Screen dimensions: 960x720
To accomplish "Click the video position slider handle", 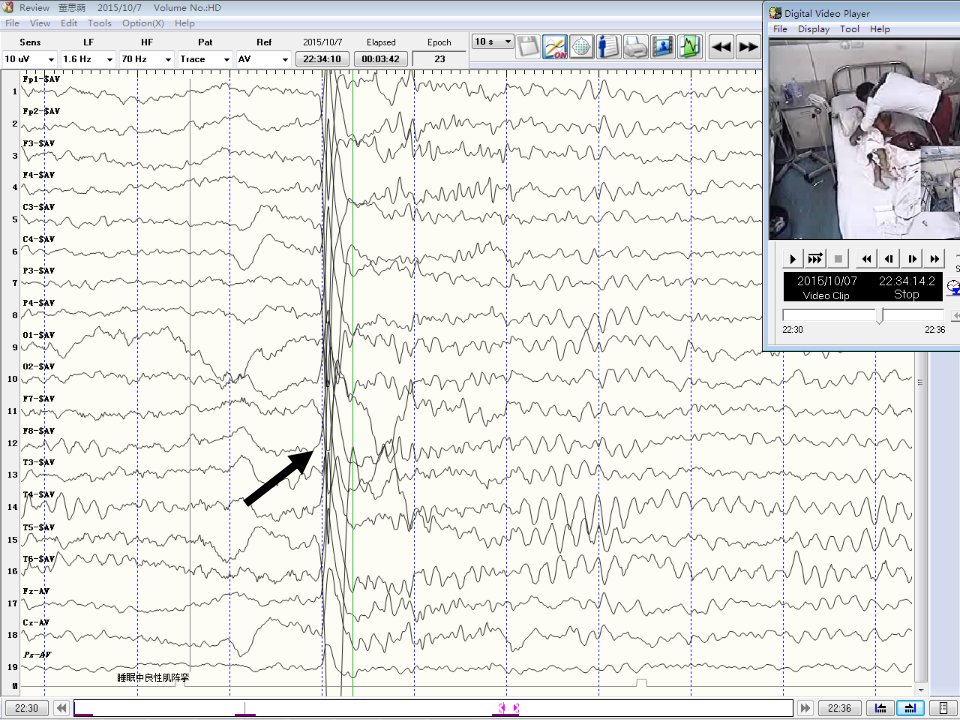I will click(x=880, y=316).
